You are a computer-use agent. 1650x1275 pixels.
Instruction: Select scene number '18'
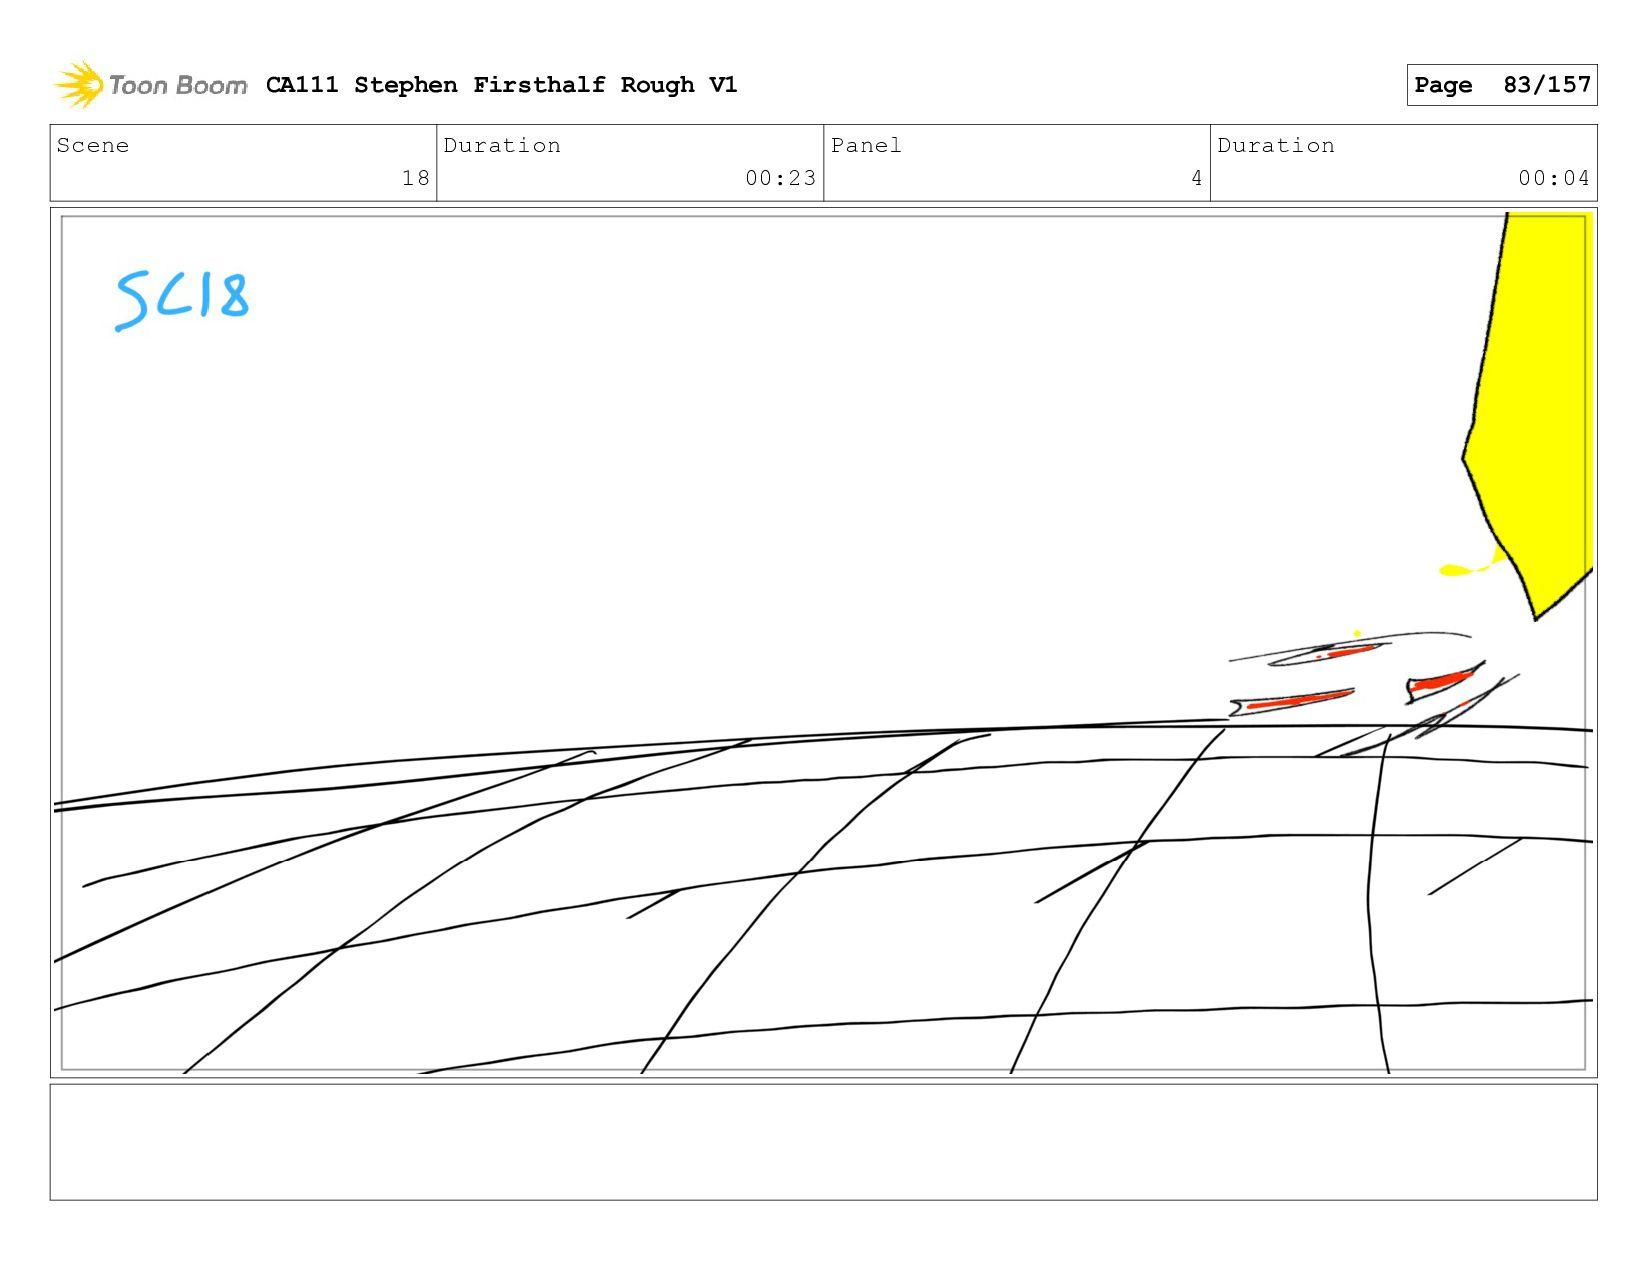(415, 178)
